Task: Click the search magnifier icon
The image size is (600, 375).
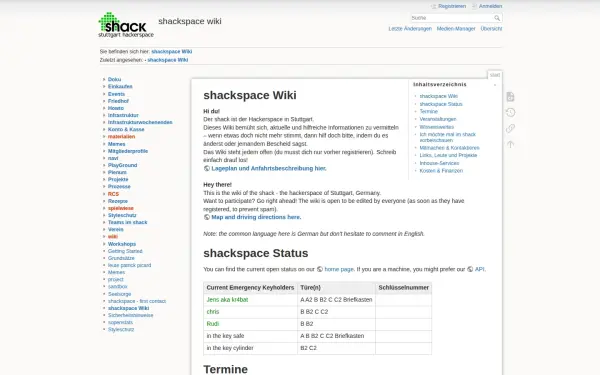Action: pos(497,18)
